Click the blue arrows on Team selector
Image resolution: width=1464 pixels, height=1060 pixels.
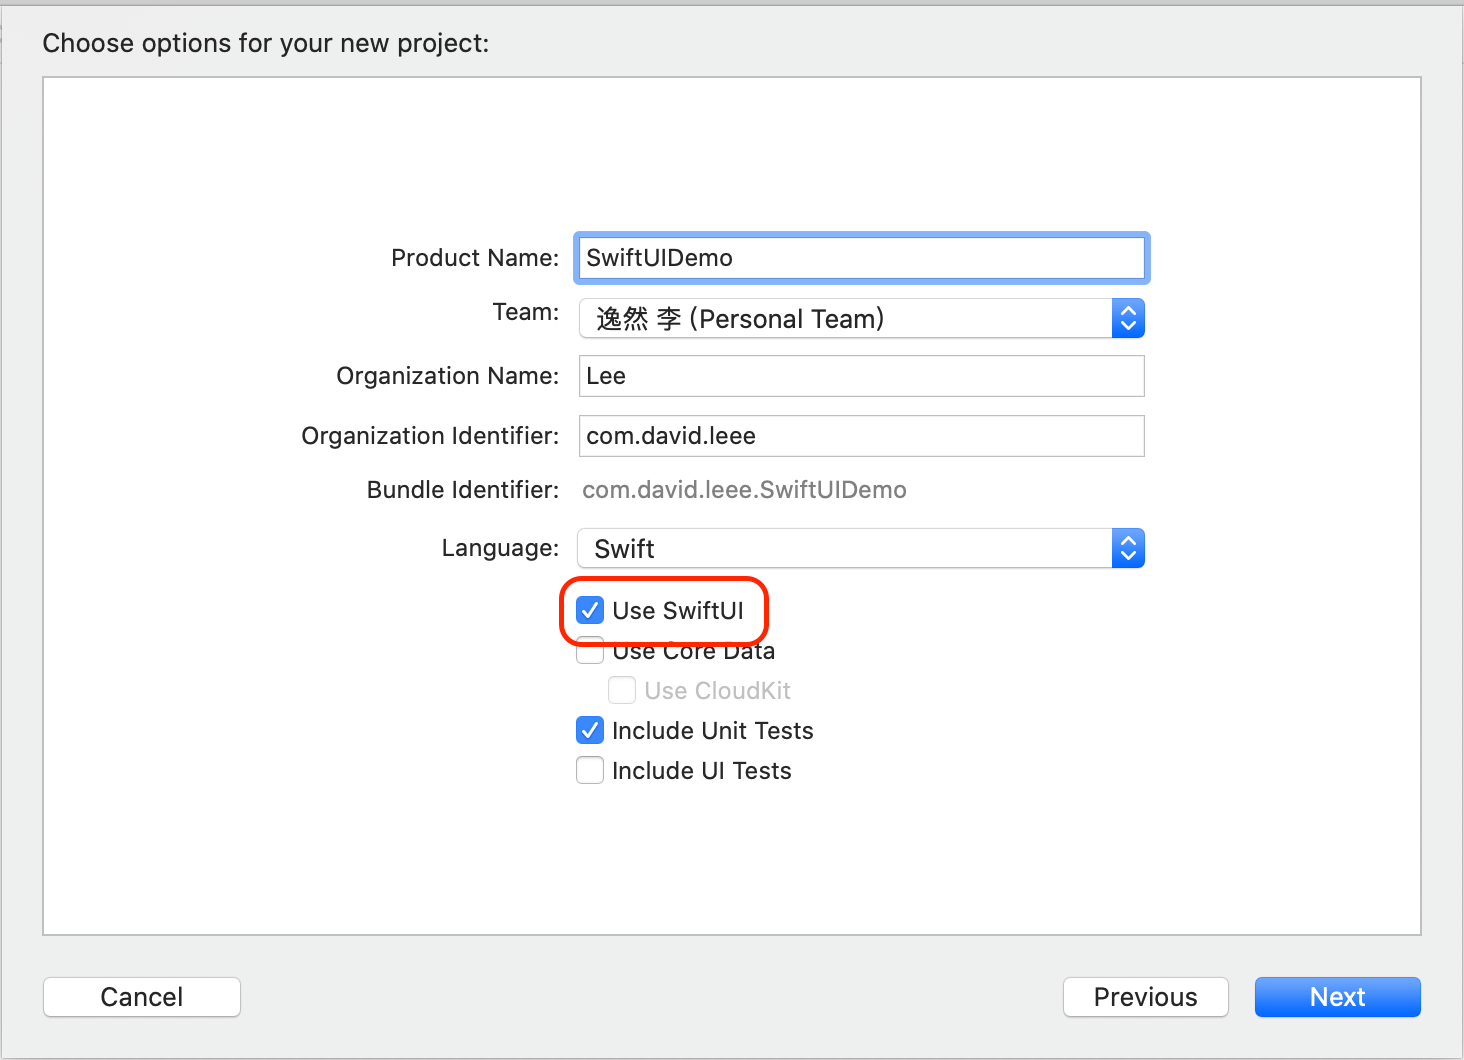coord(1128,319)
